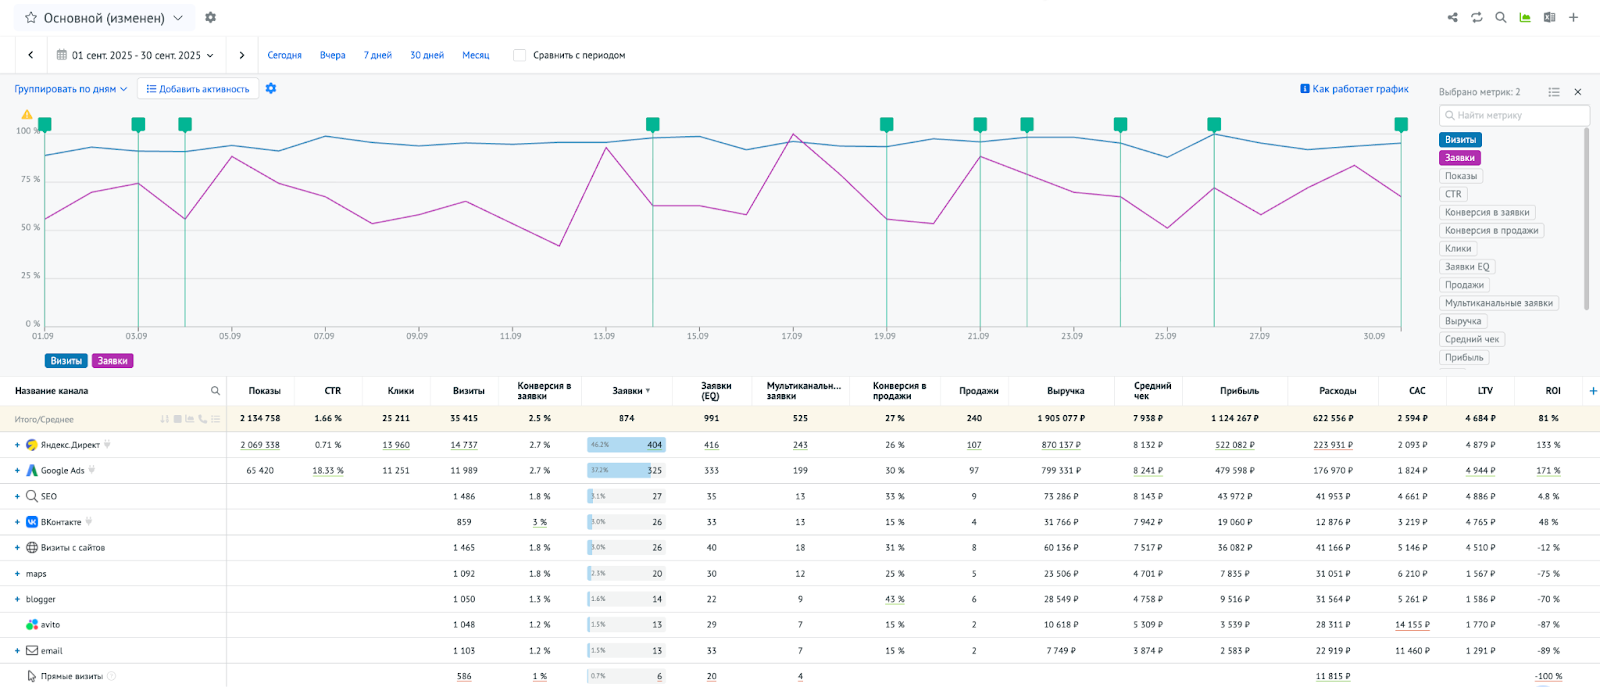Viewport: 1600px width, 687px height.
Task: Click the Добавить активность button
Action: (x=198, y=89)
